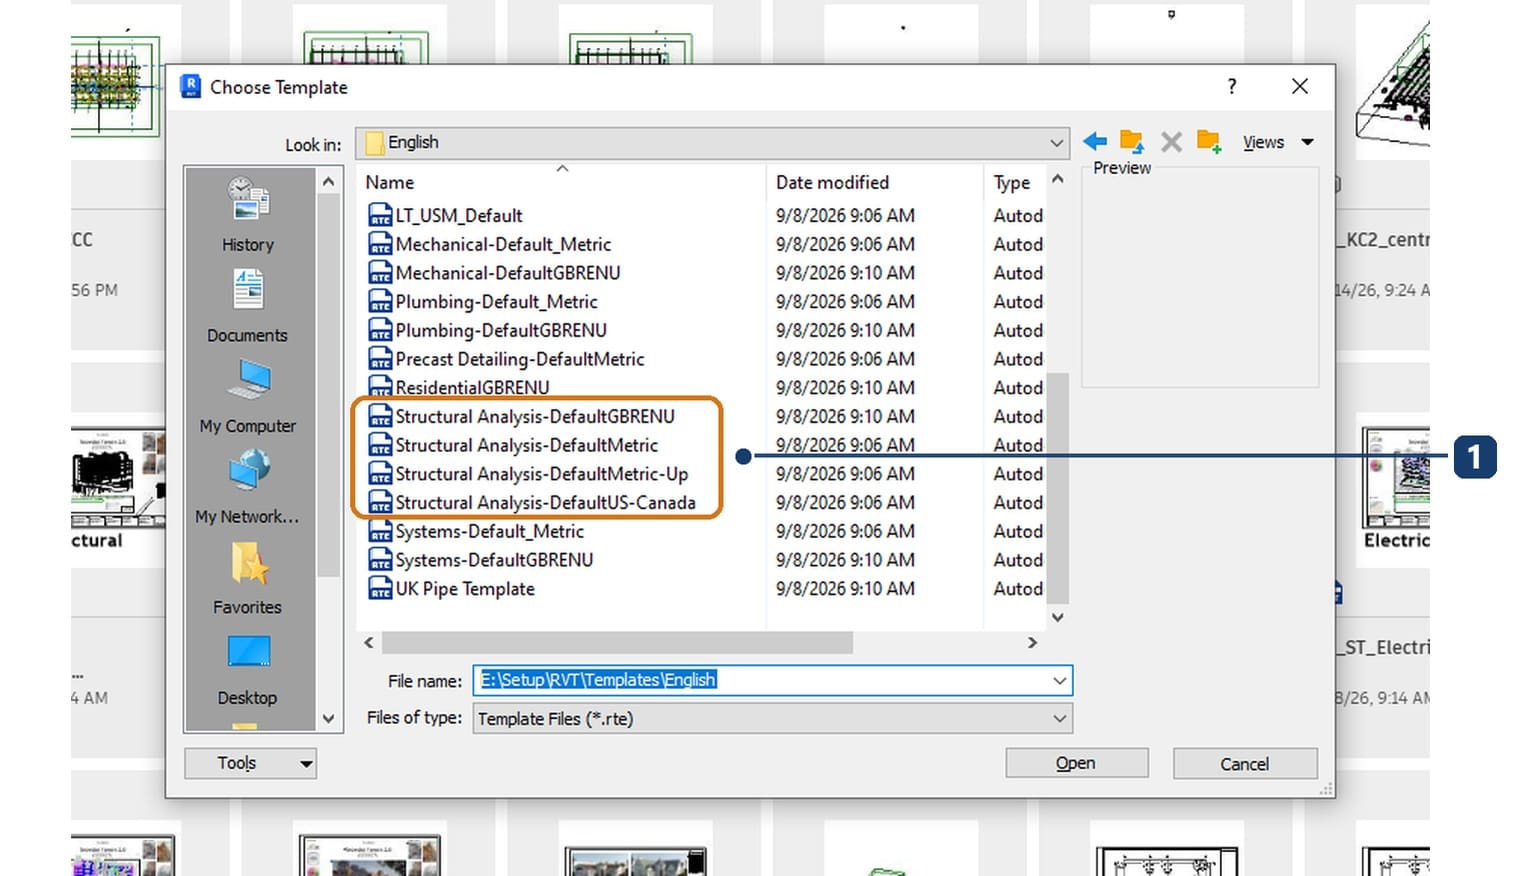
Task: Sort by the Name column header
Action: pyautogui.click(x=389, y=182)
